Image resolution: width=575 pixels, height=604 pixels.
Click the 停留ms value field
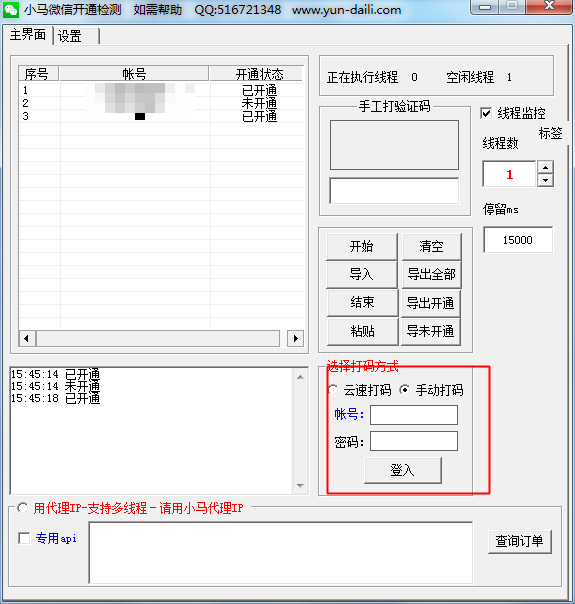(518, 240)
